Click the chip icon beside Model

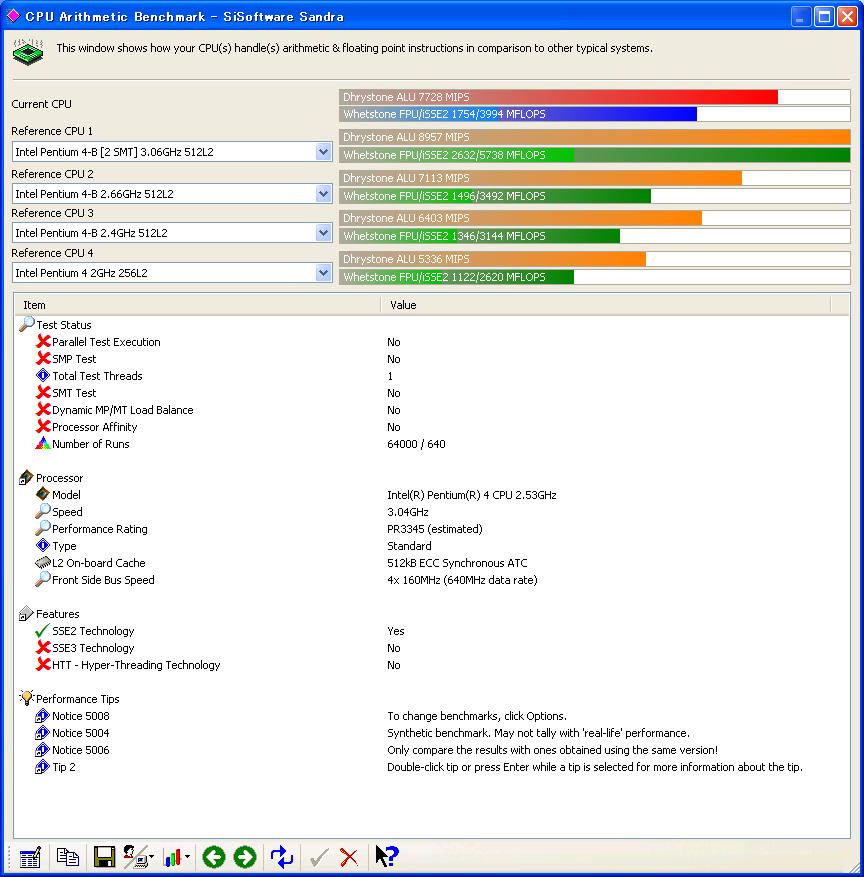pos(43,494)
